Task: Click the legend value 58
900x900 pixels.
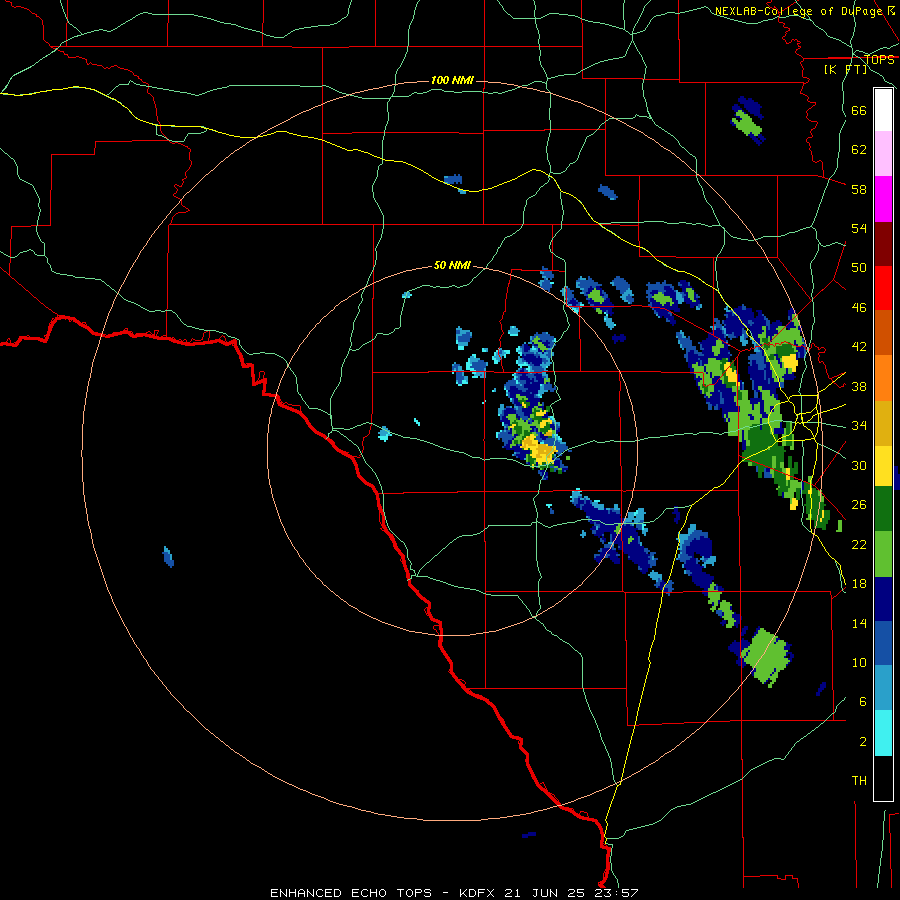Action: (859, 189)
